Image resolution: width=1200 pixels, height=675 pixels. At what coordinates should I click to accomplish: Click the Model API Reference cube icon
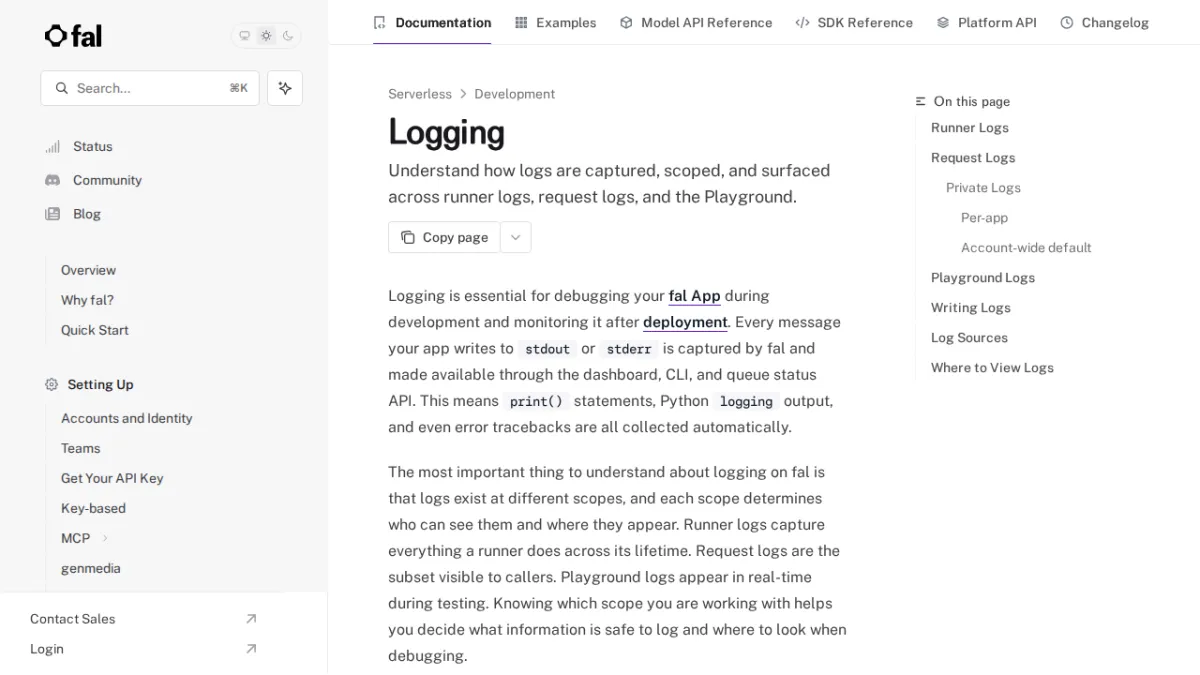pyautogui.click(x=626, y=22)
